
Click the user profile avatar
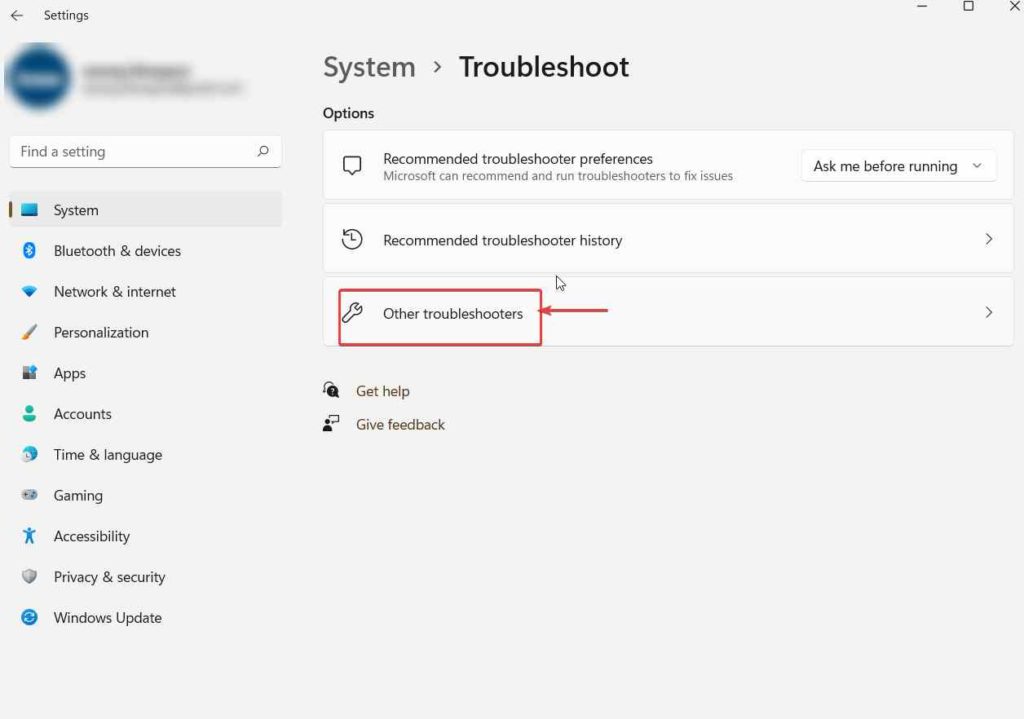pos(38,76)
